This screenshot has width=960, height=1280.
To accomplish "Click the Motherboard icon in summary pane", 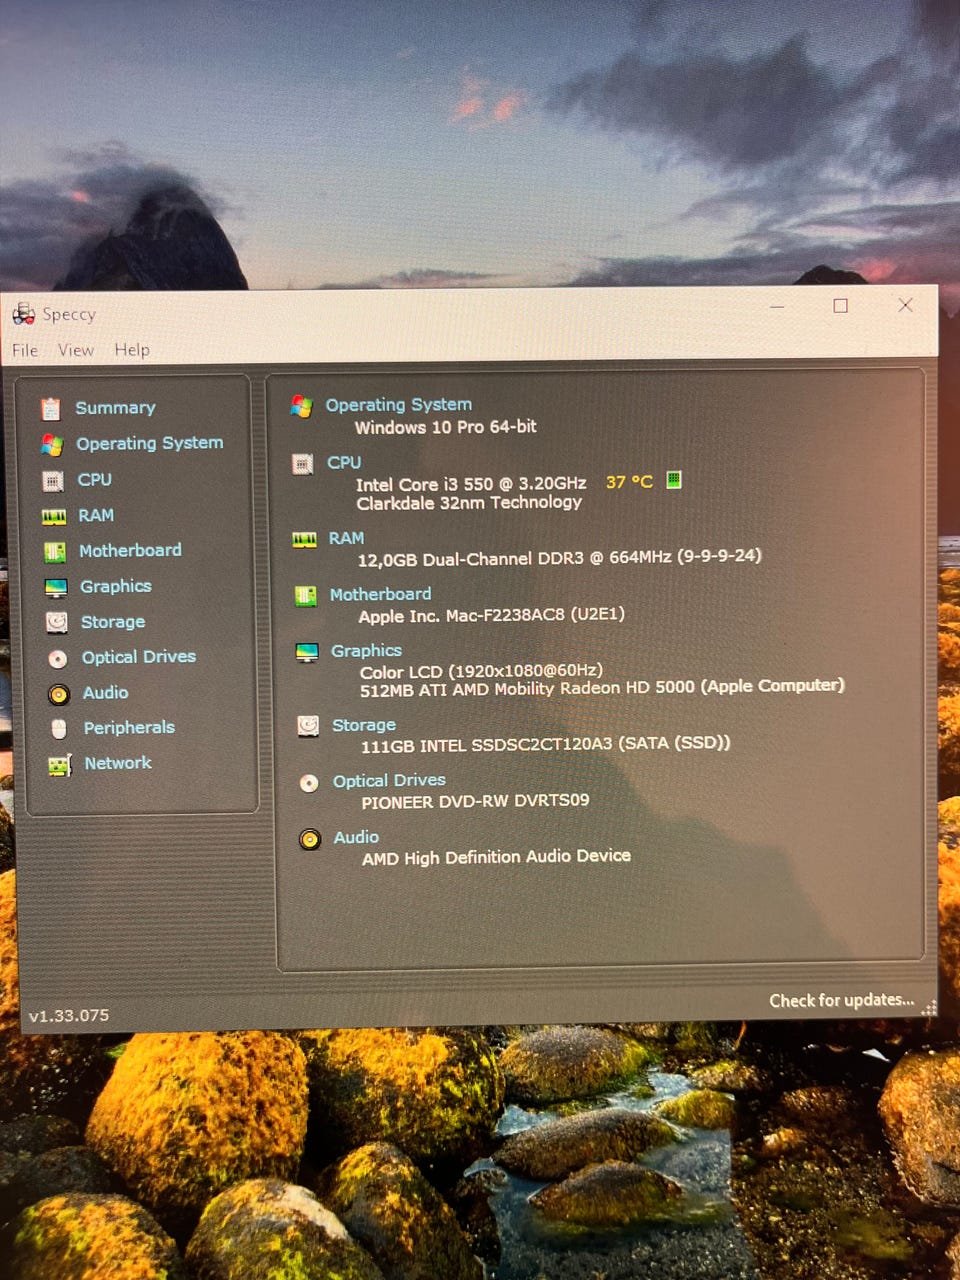I will click(305, 595).
